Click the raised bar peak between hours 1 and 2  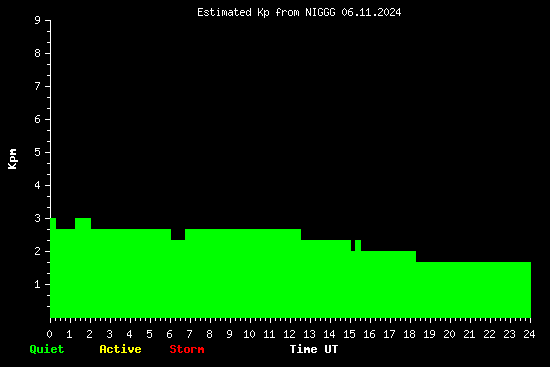coord(83,223)
